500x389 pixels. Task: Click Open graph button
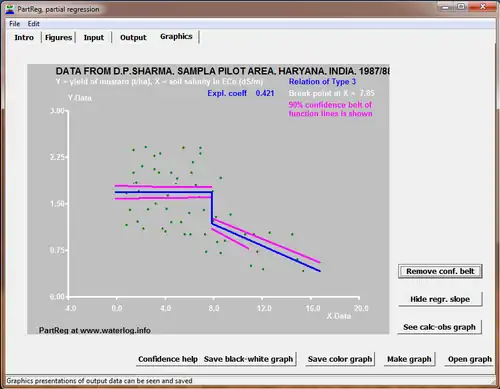(470, 359)
